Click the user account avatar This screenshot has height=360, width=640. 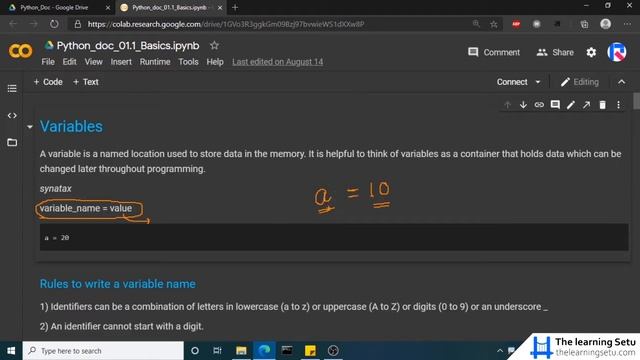(617, 52)
